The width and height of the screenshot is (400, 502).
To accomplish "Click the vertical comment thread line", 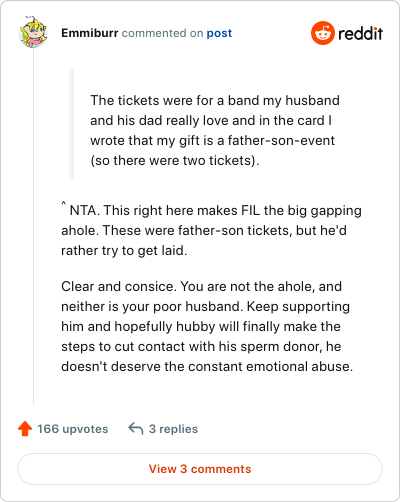I will (x=33, y=227).
